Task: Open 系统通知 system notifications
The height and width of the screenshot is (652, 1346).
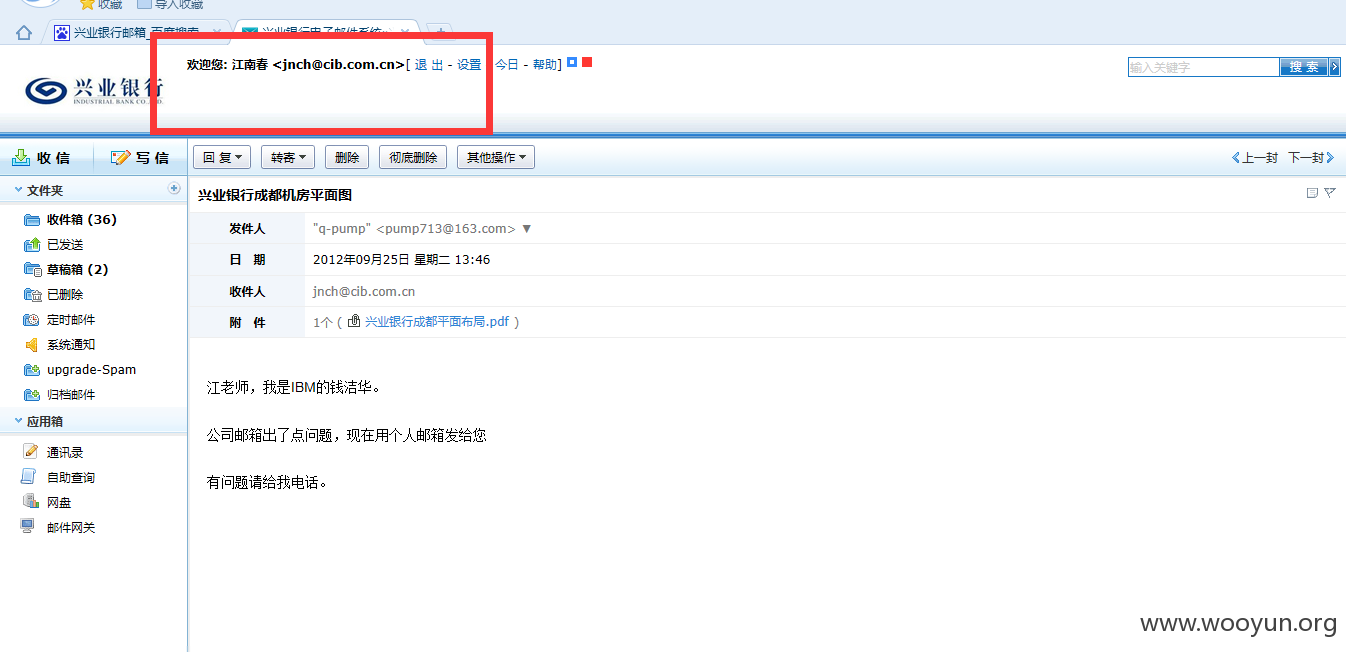Action: [x=60, y=345]
